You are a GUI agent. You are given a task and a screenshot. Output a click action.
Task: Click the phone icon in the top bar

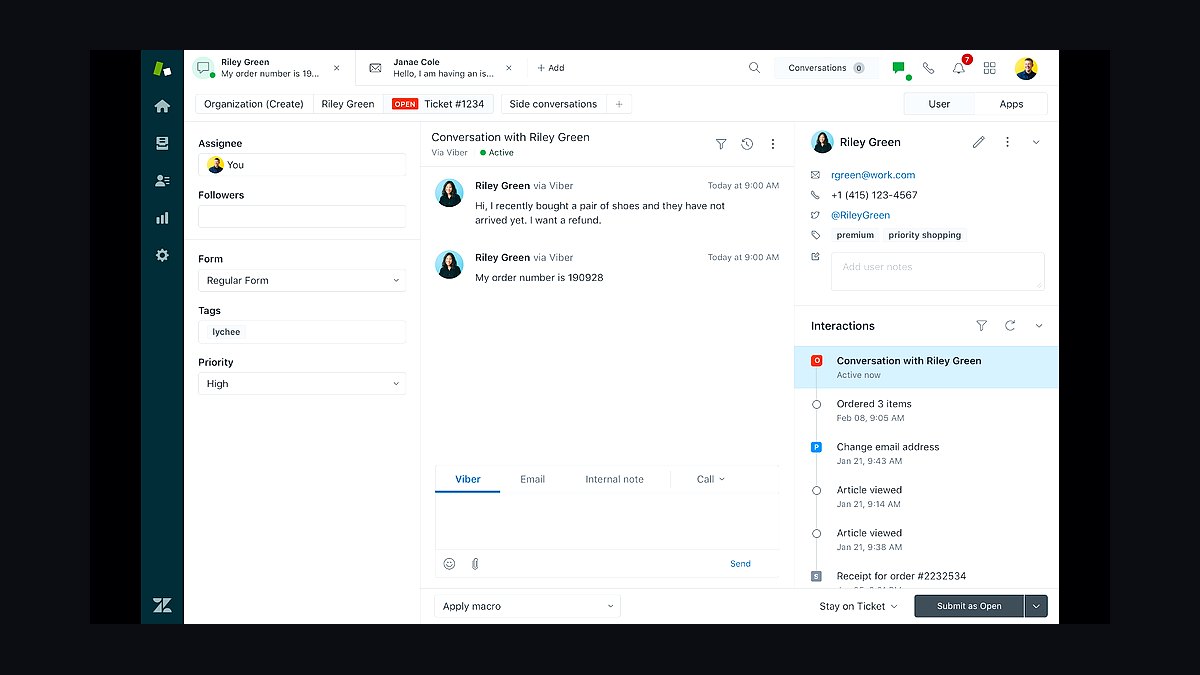929,68
